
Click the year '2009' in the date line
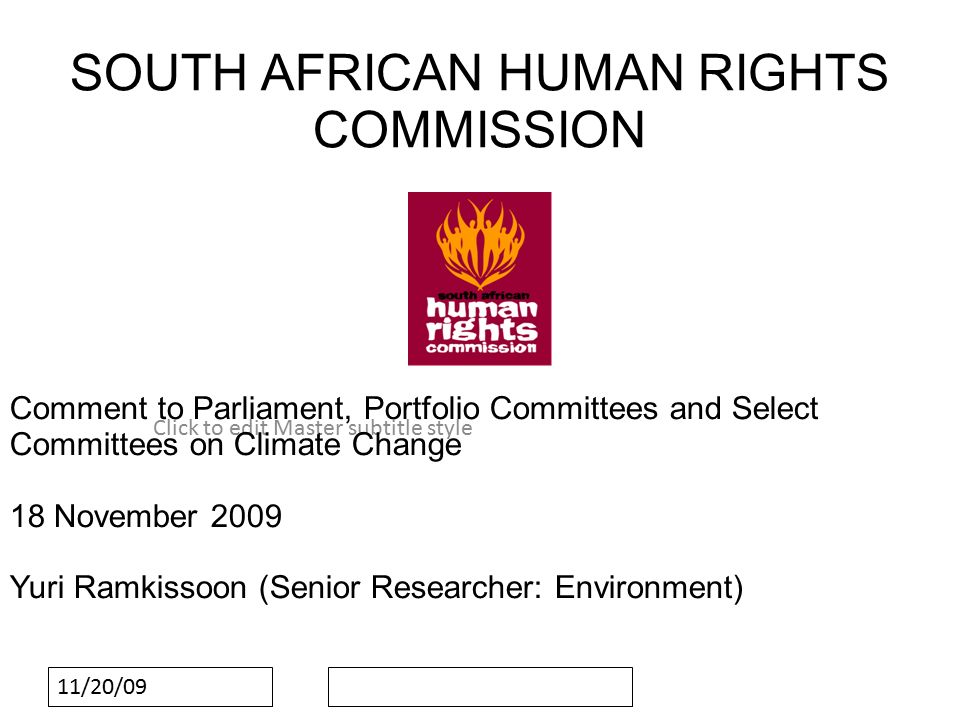tap(246, 516)
